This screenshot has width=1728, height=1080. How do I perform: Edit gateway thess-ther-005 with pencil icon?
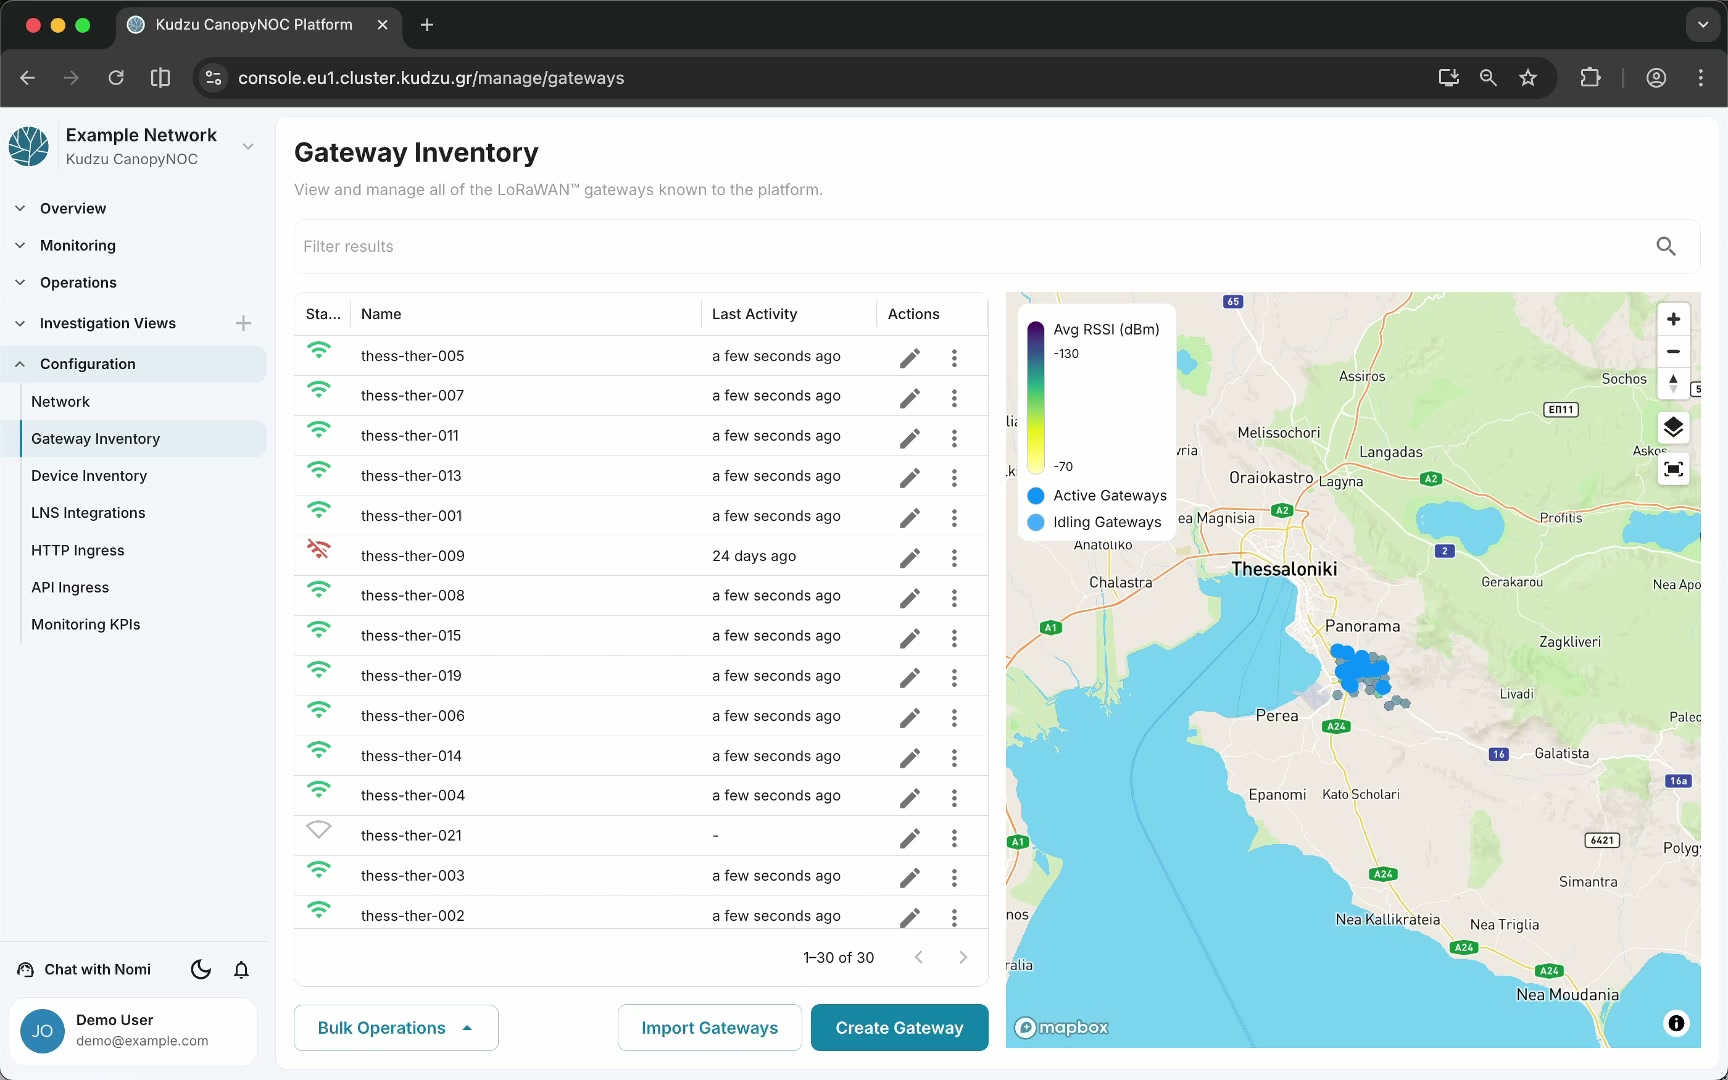pyautogui.click(x=909, y=358)
